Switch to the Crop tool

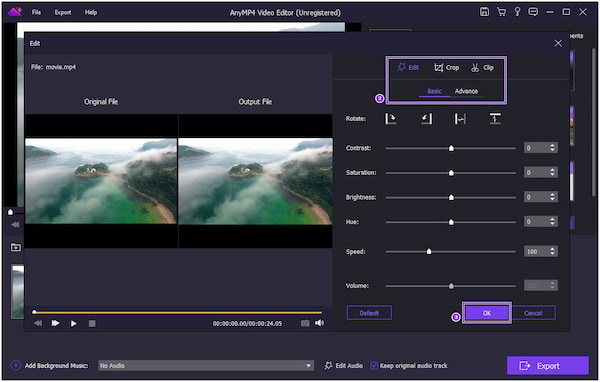[x=446, y=67]
